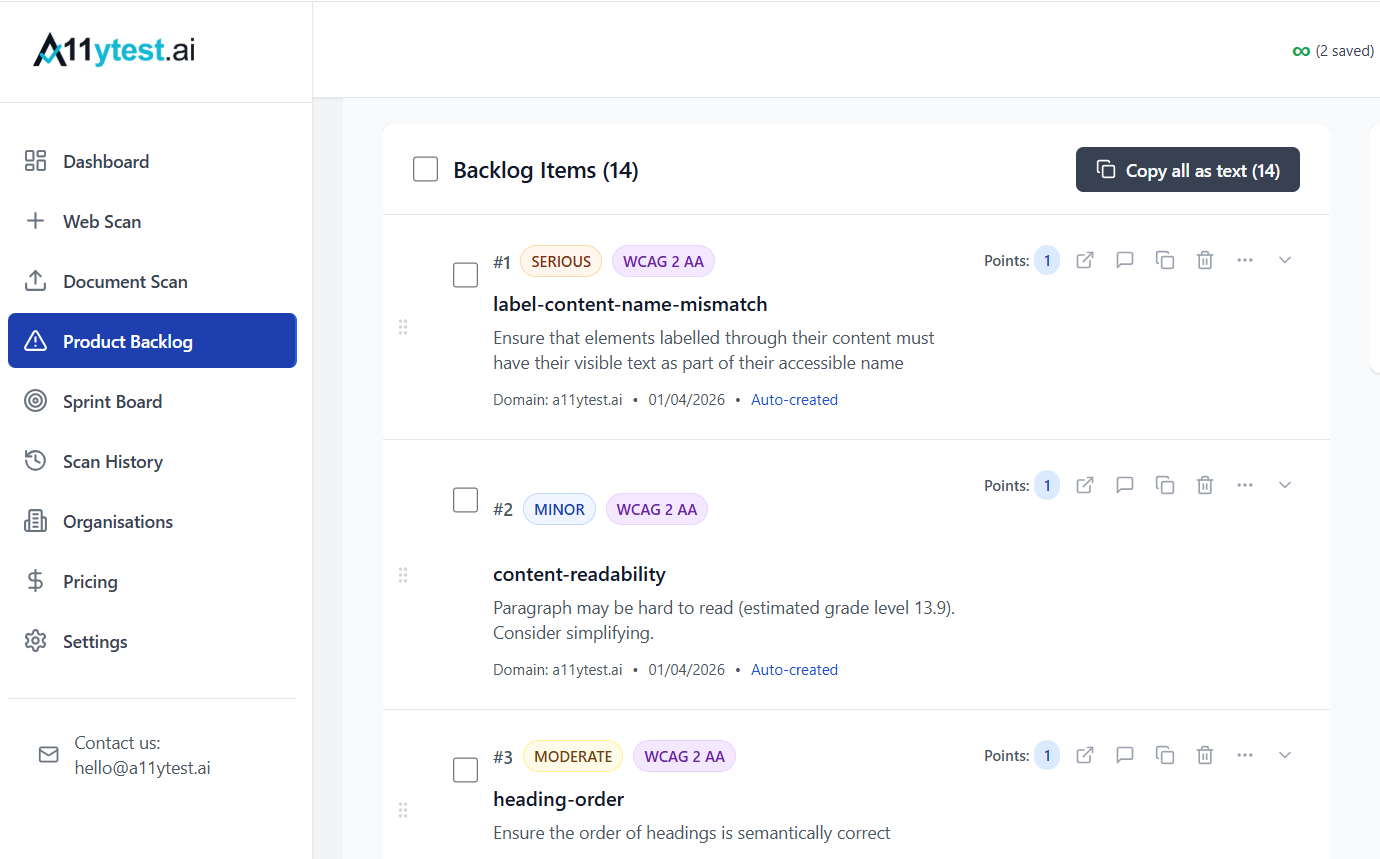Go to Sprint Board in sidebar
1380x859 pixels.
[x=112, y=402]
